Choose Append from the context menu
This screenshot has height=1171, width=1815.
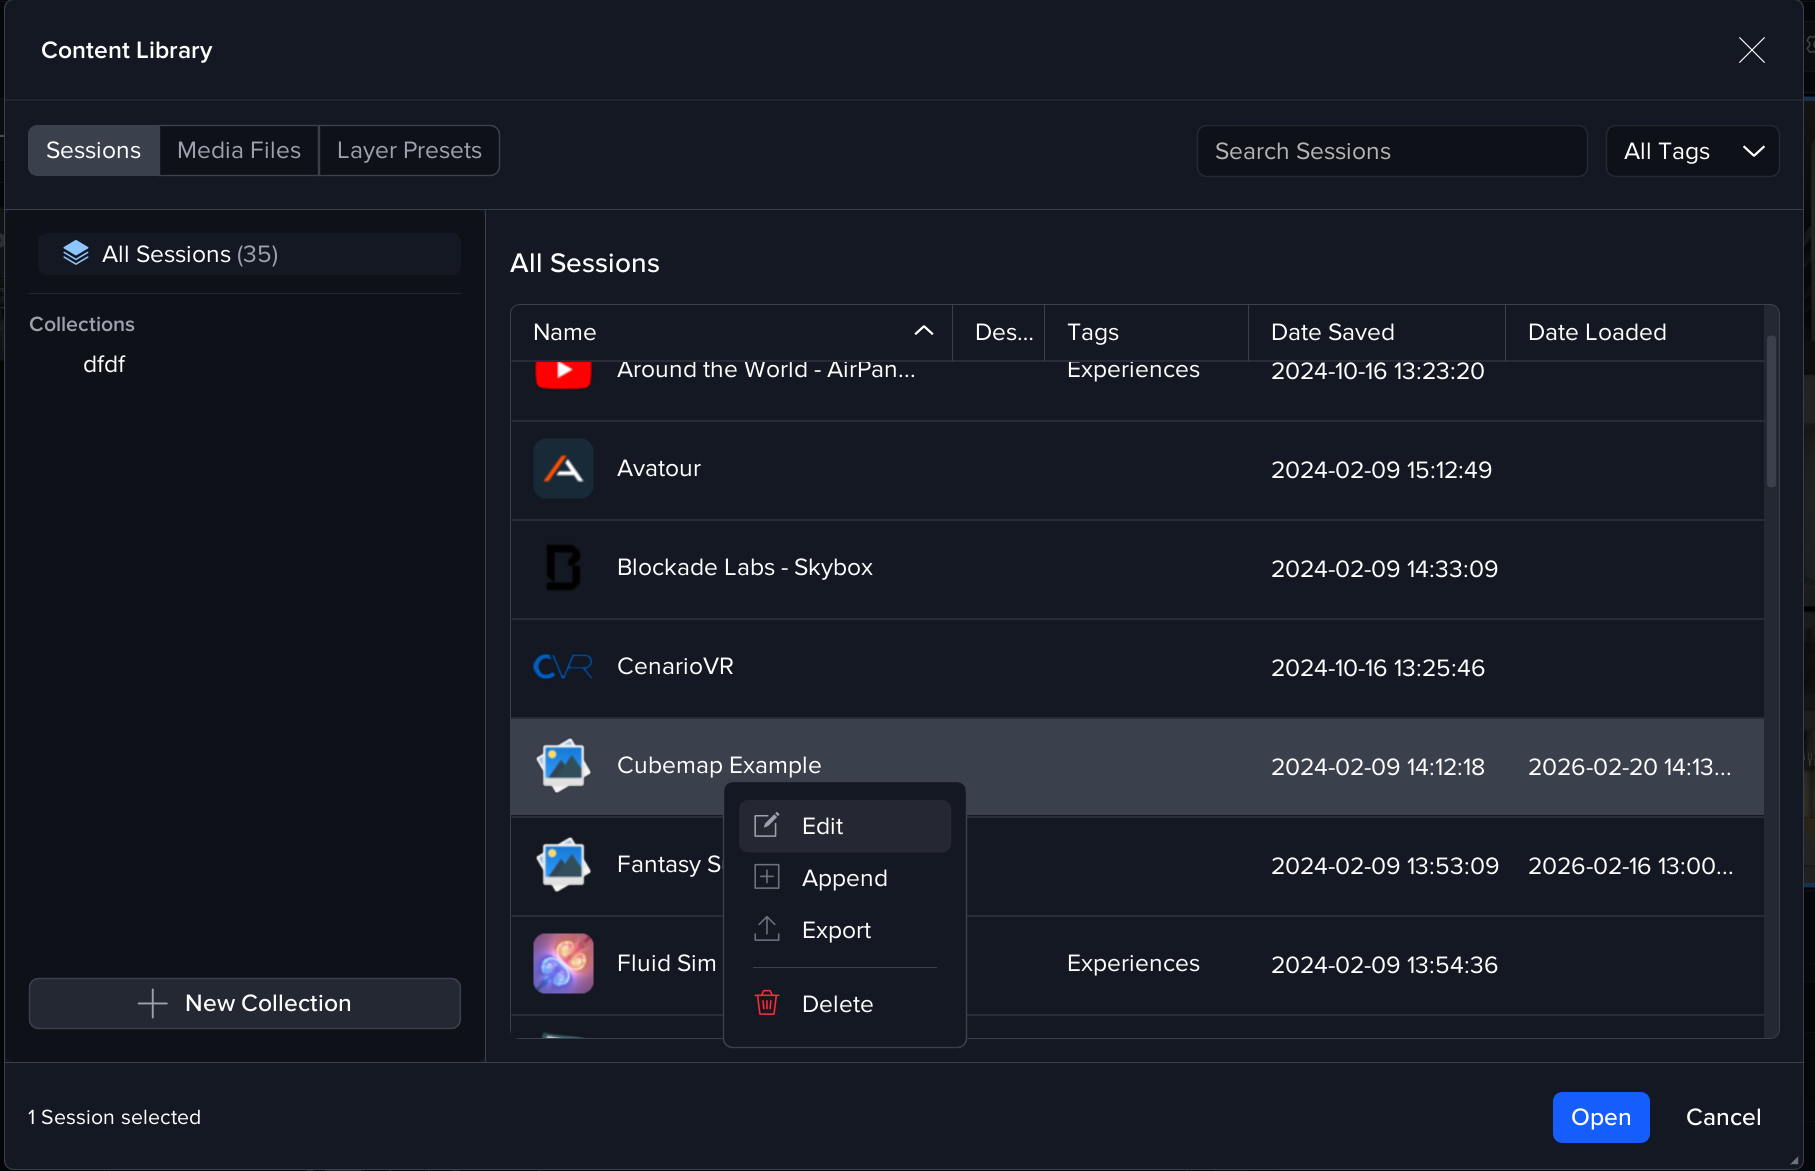[x=844, y=878]
